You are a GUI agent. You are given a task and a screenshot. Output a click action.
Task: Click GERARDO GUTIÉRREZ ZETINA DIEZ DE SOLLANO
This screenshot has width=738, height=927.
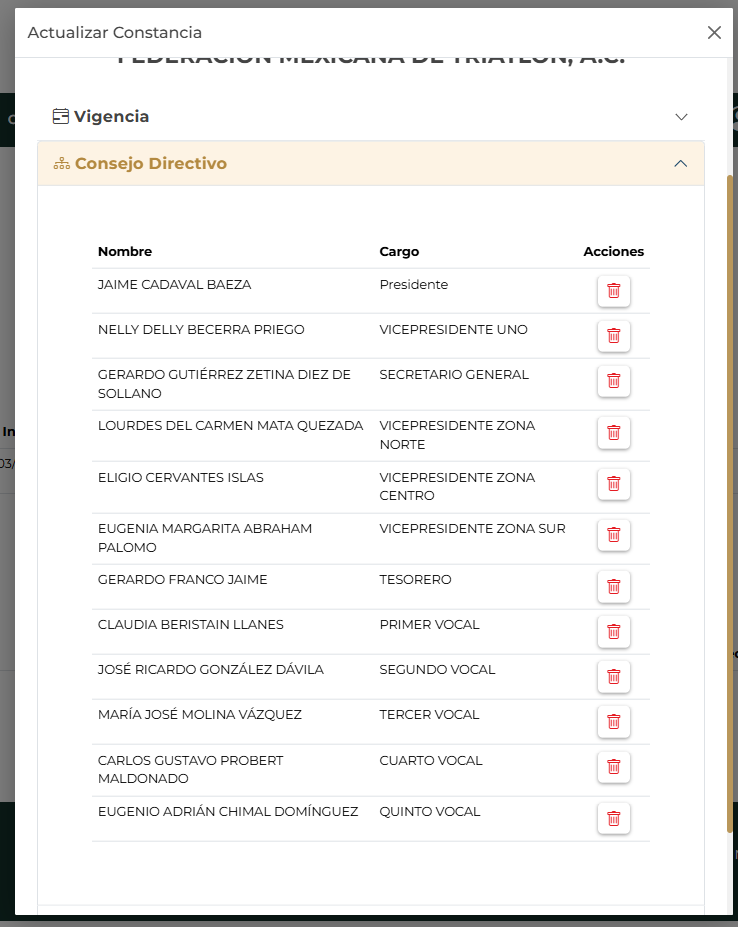click(x=224, y=384)
